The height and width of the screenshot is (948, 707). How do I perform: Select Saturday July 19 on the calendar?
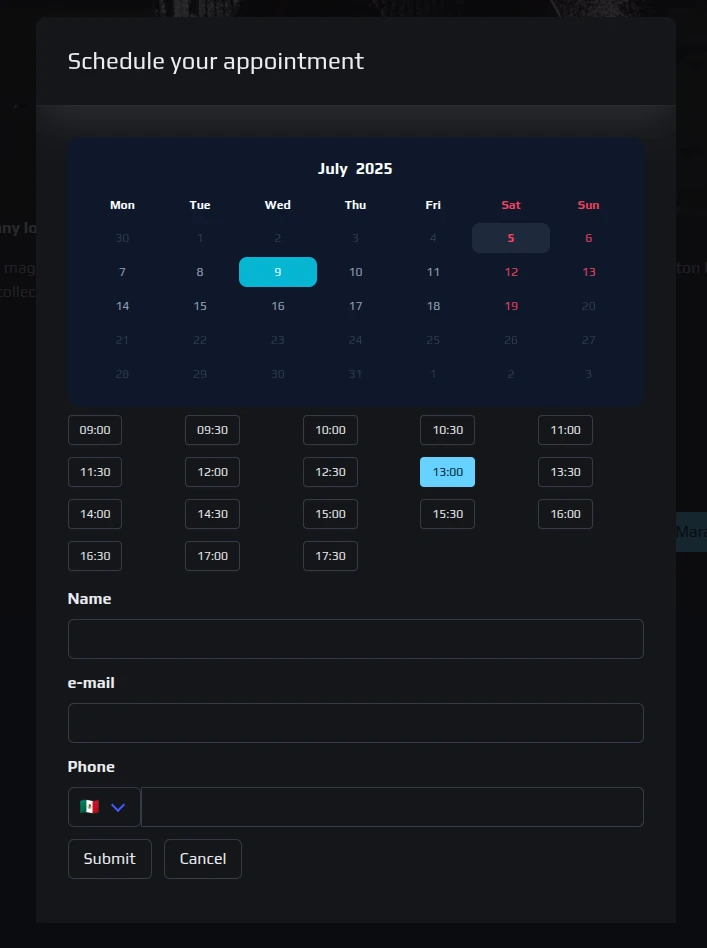tap(511, 306)
